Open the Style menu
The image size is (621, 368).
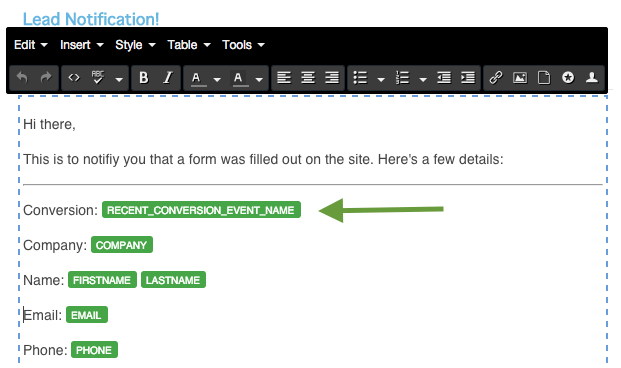coord(135,45)
